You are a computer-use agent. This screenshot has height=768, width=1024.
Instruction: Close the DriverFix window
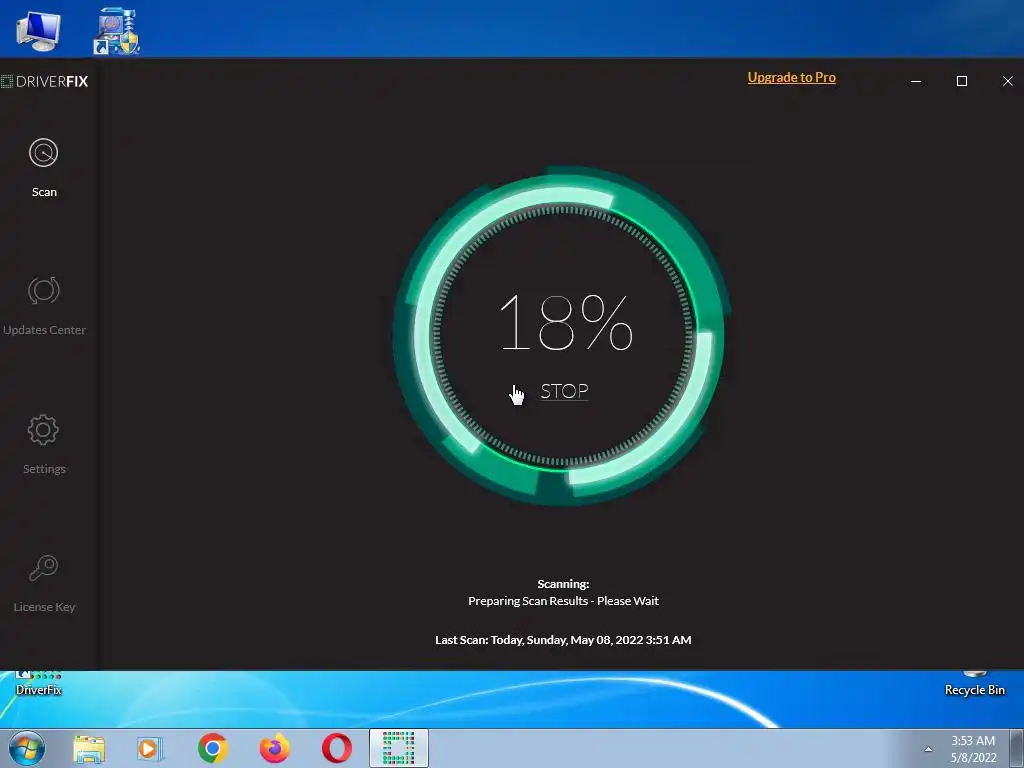tap(1008, 81)
